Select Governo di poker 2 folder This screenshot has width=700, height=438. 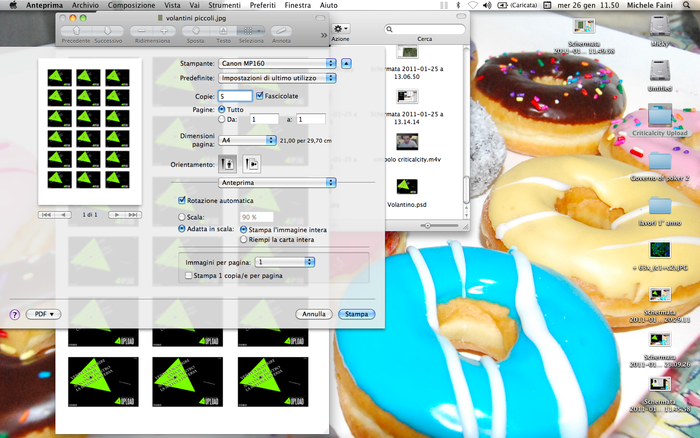click(660, 166)
